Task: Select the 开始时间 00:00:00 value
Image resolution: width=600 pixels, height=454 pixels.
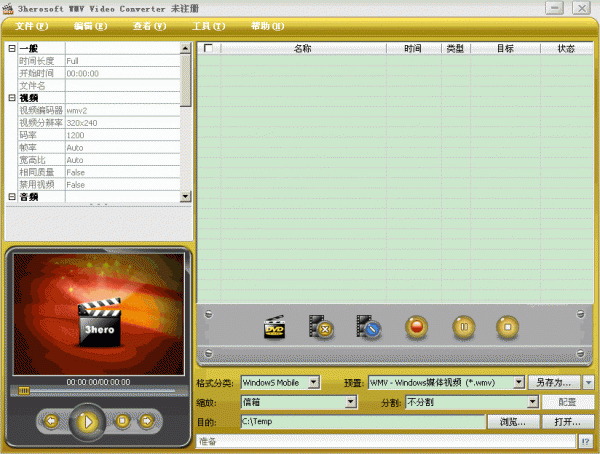Action: [122, 73]
